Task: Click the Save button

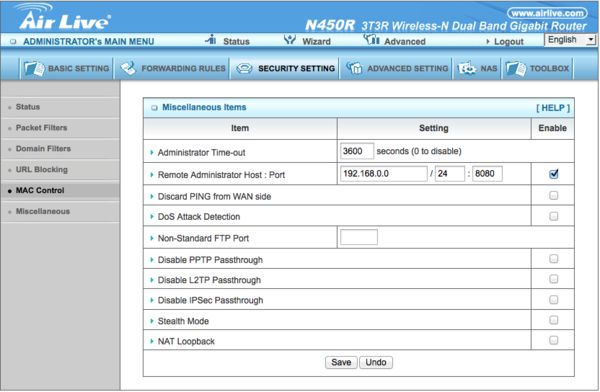Action: pos(341,362)
